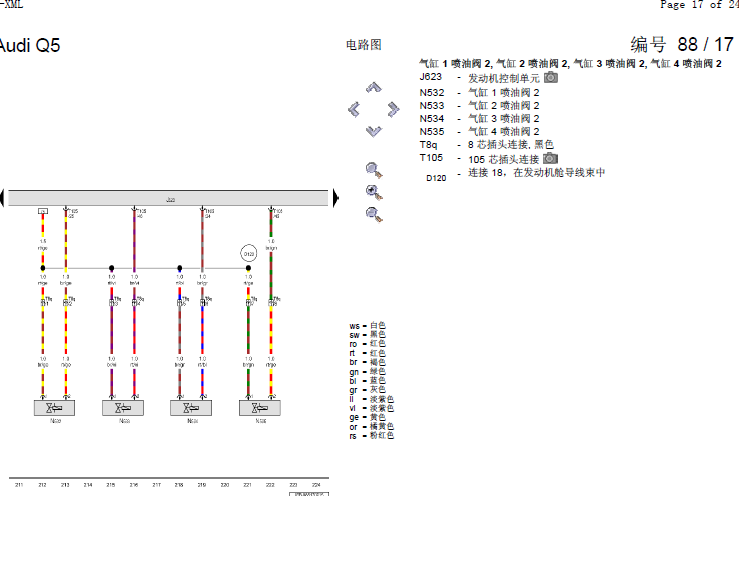Click the 发动机控制单元 description text
This screenshot has width=739, height=578.
(x=503, y=78)
